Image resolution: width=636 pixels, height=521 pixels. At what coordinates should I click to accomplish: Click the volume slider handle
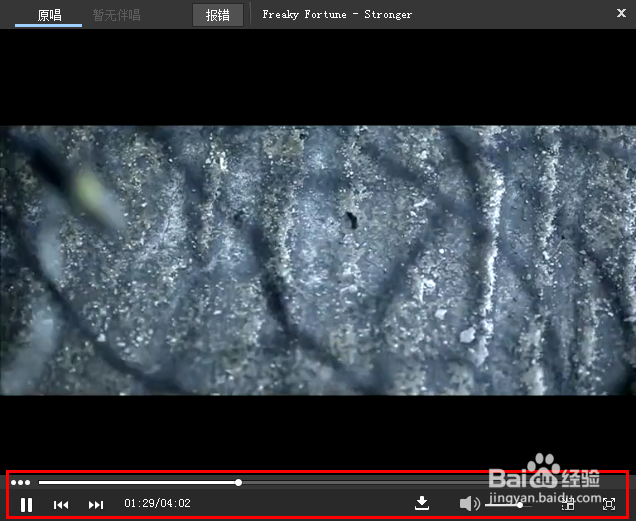pos(520,505)
